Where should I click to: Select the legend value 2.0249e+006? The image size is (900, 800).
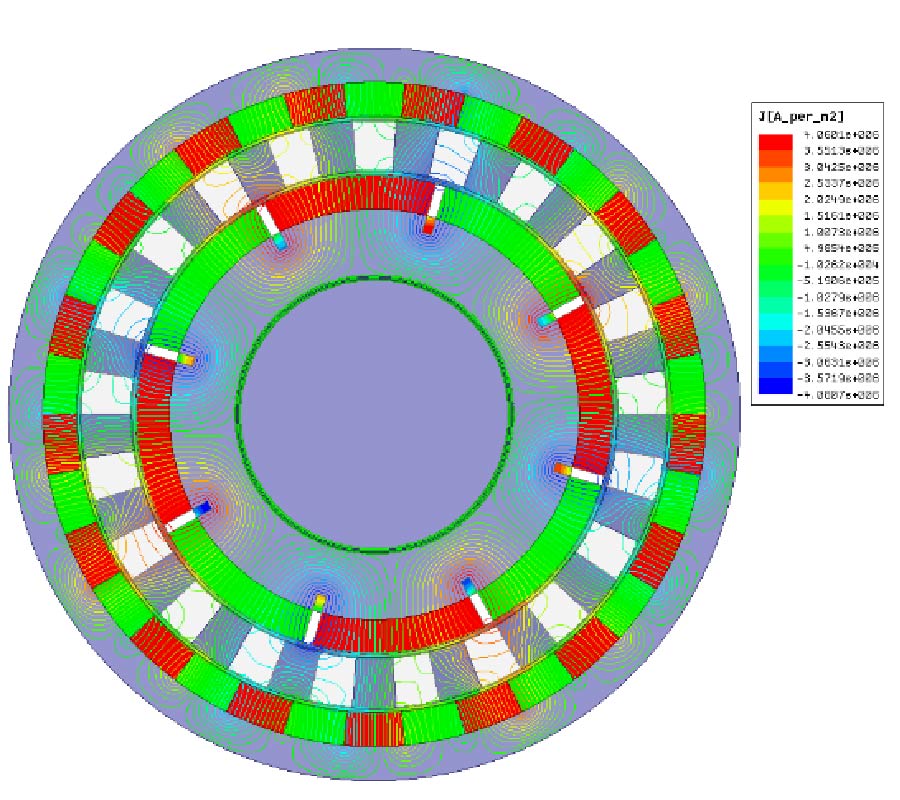pyautogui.click(x=837, y=201)
